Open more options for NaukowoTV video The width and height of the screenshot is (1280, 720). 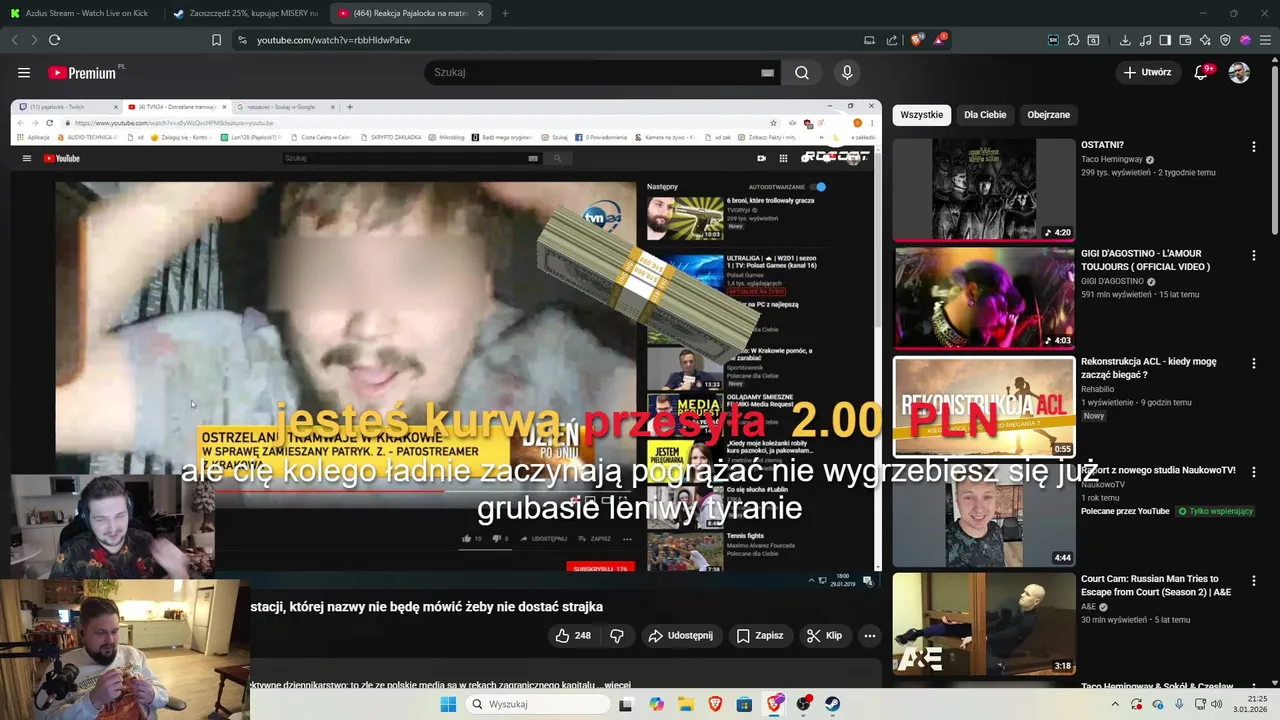1253,471
